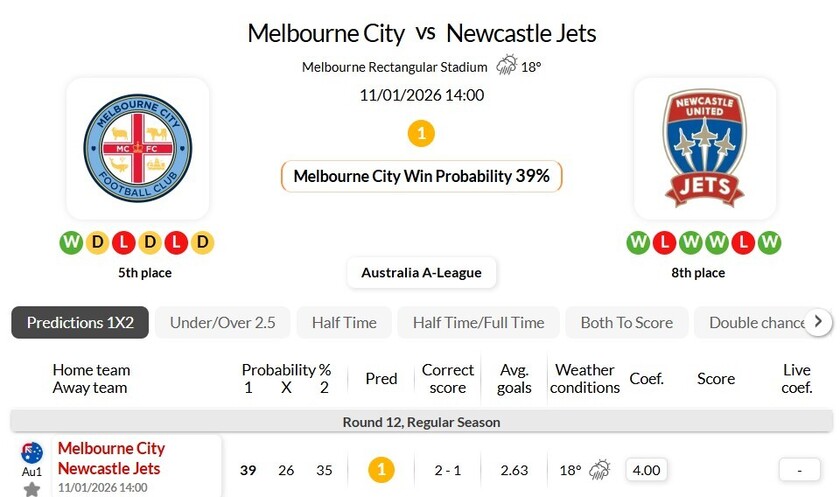Select the Both To Score tab
Screen dimensions: 840x497
(626, 323)
